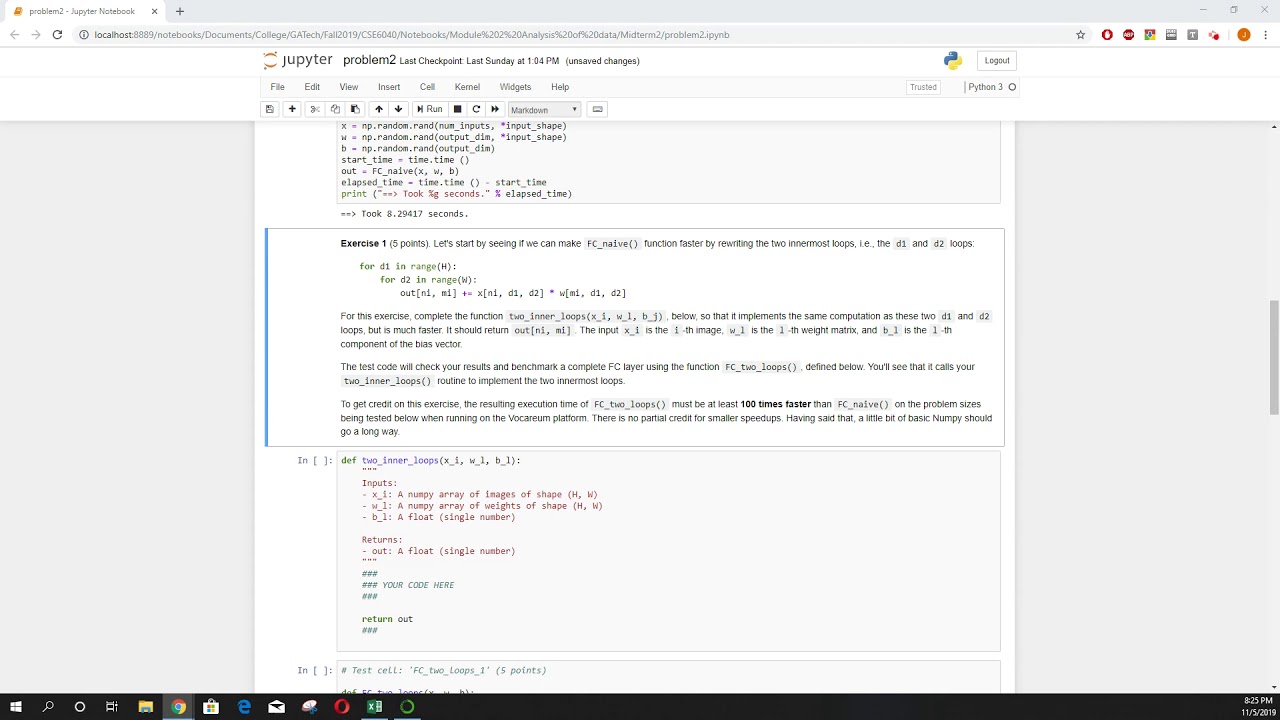
Task: Open the Windows Start menu
Action: click(16, 706)
